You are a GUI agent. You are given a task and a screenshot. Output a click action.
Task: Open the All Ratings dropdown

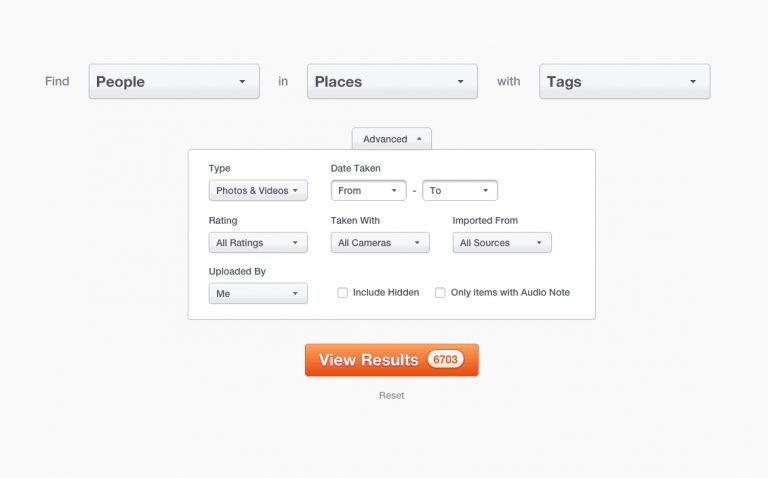pos(258,243)
